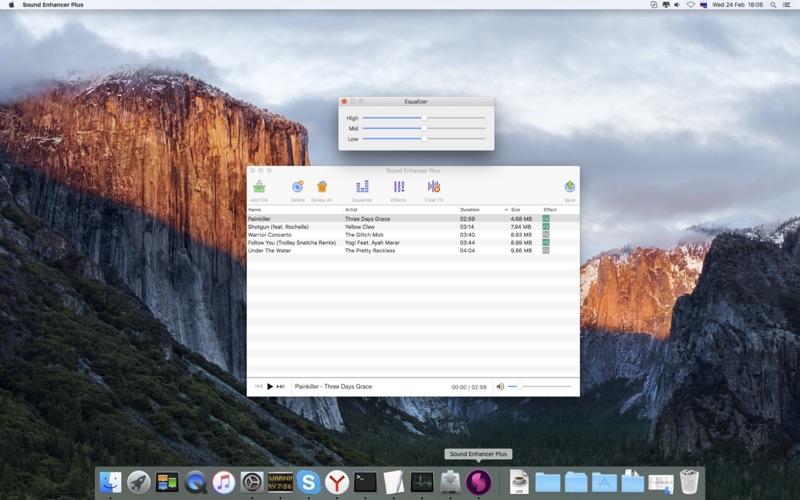Select the Shotgun (feat. Rochelle) track

click(413, 227)
